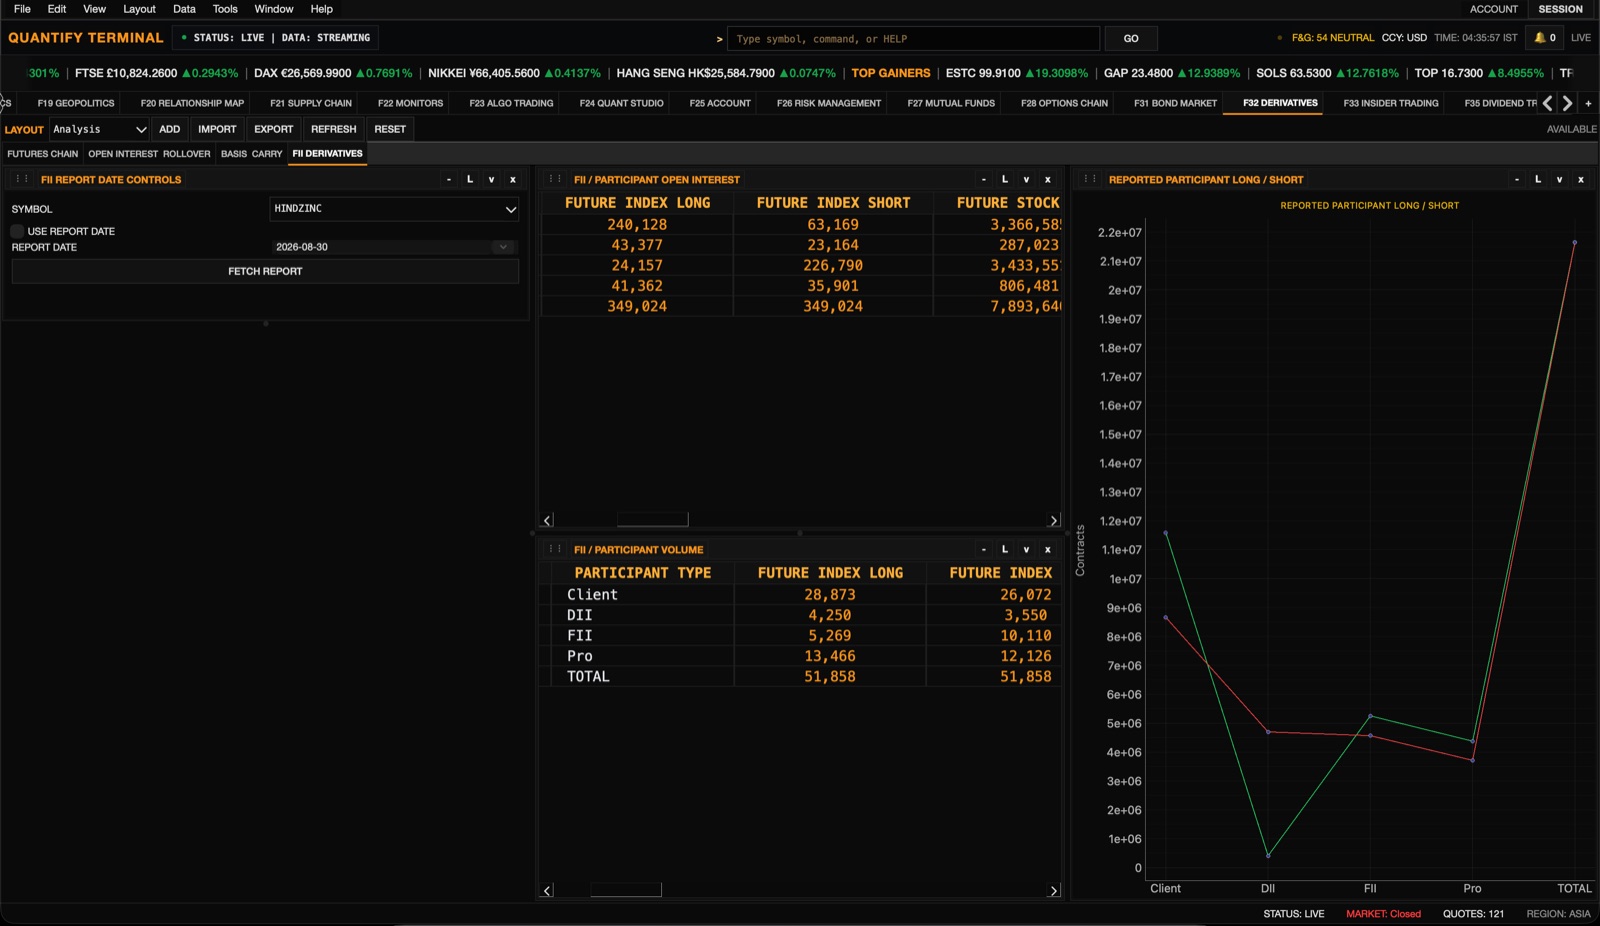Open the Window menu
The width and height of the screenshot is (1600, 926).
[x=273, y=9]
